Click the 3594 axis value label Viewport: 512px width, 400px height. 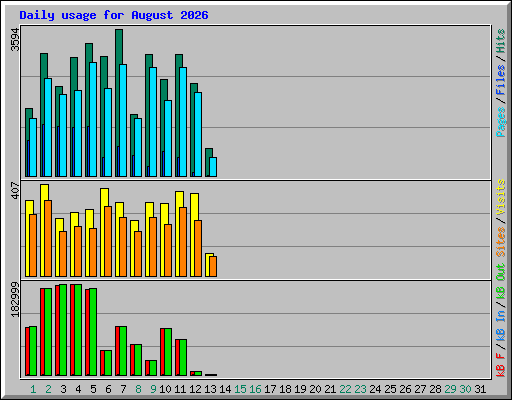coord(15,39)
